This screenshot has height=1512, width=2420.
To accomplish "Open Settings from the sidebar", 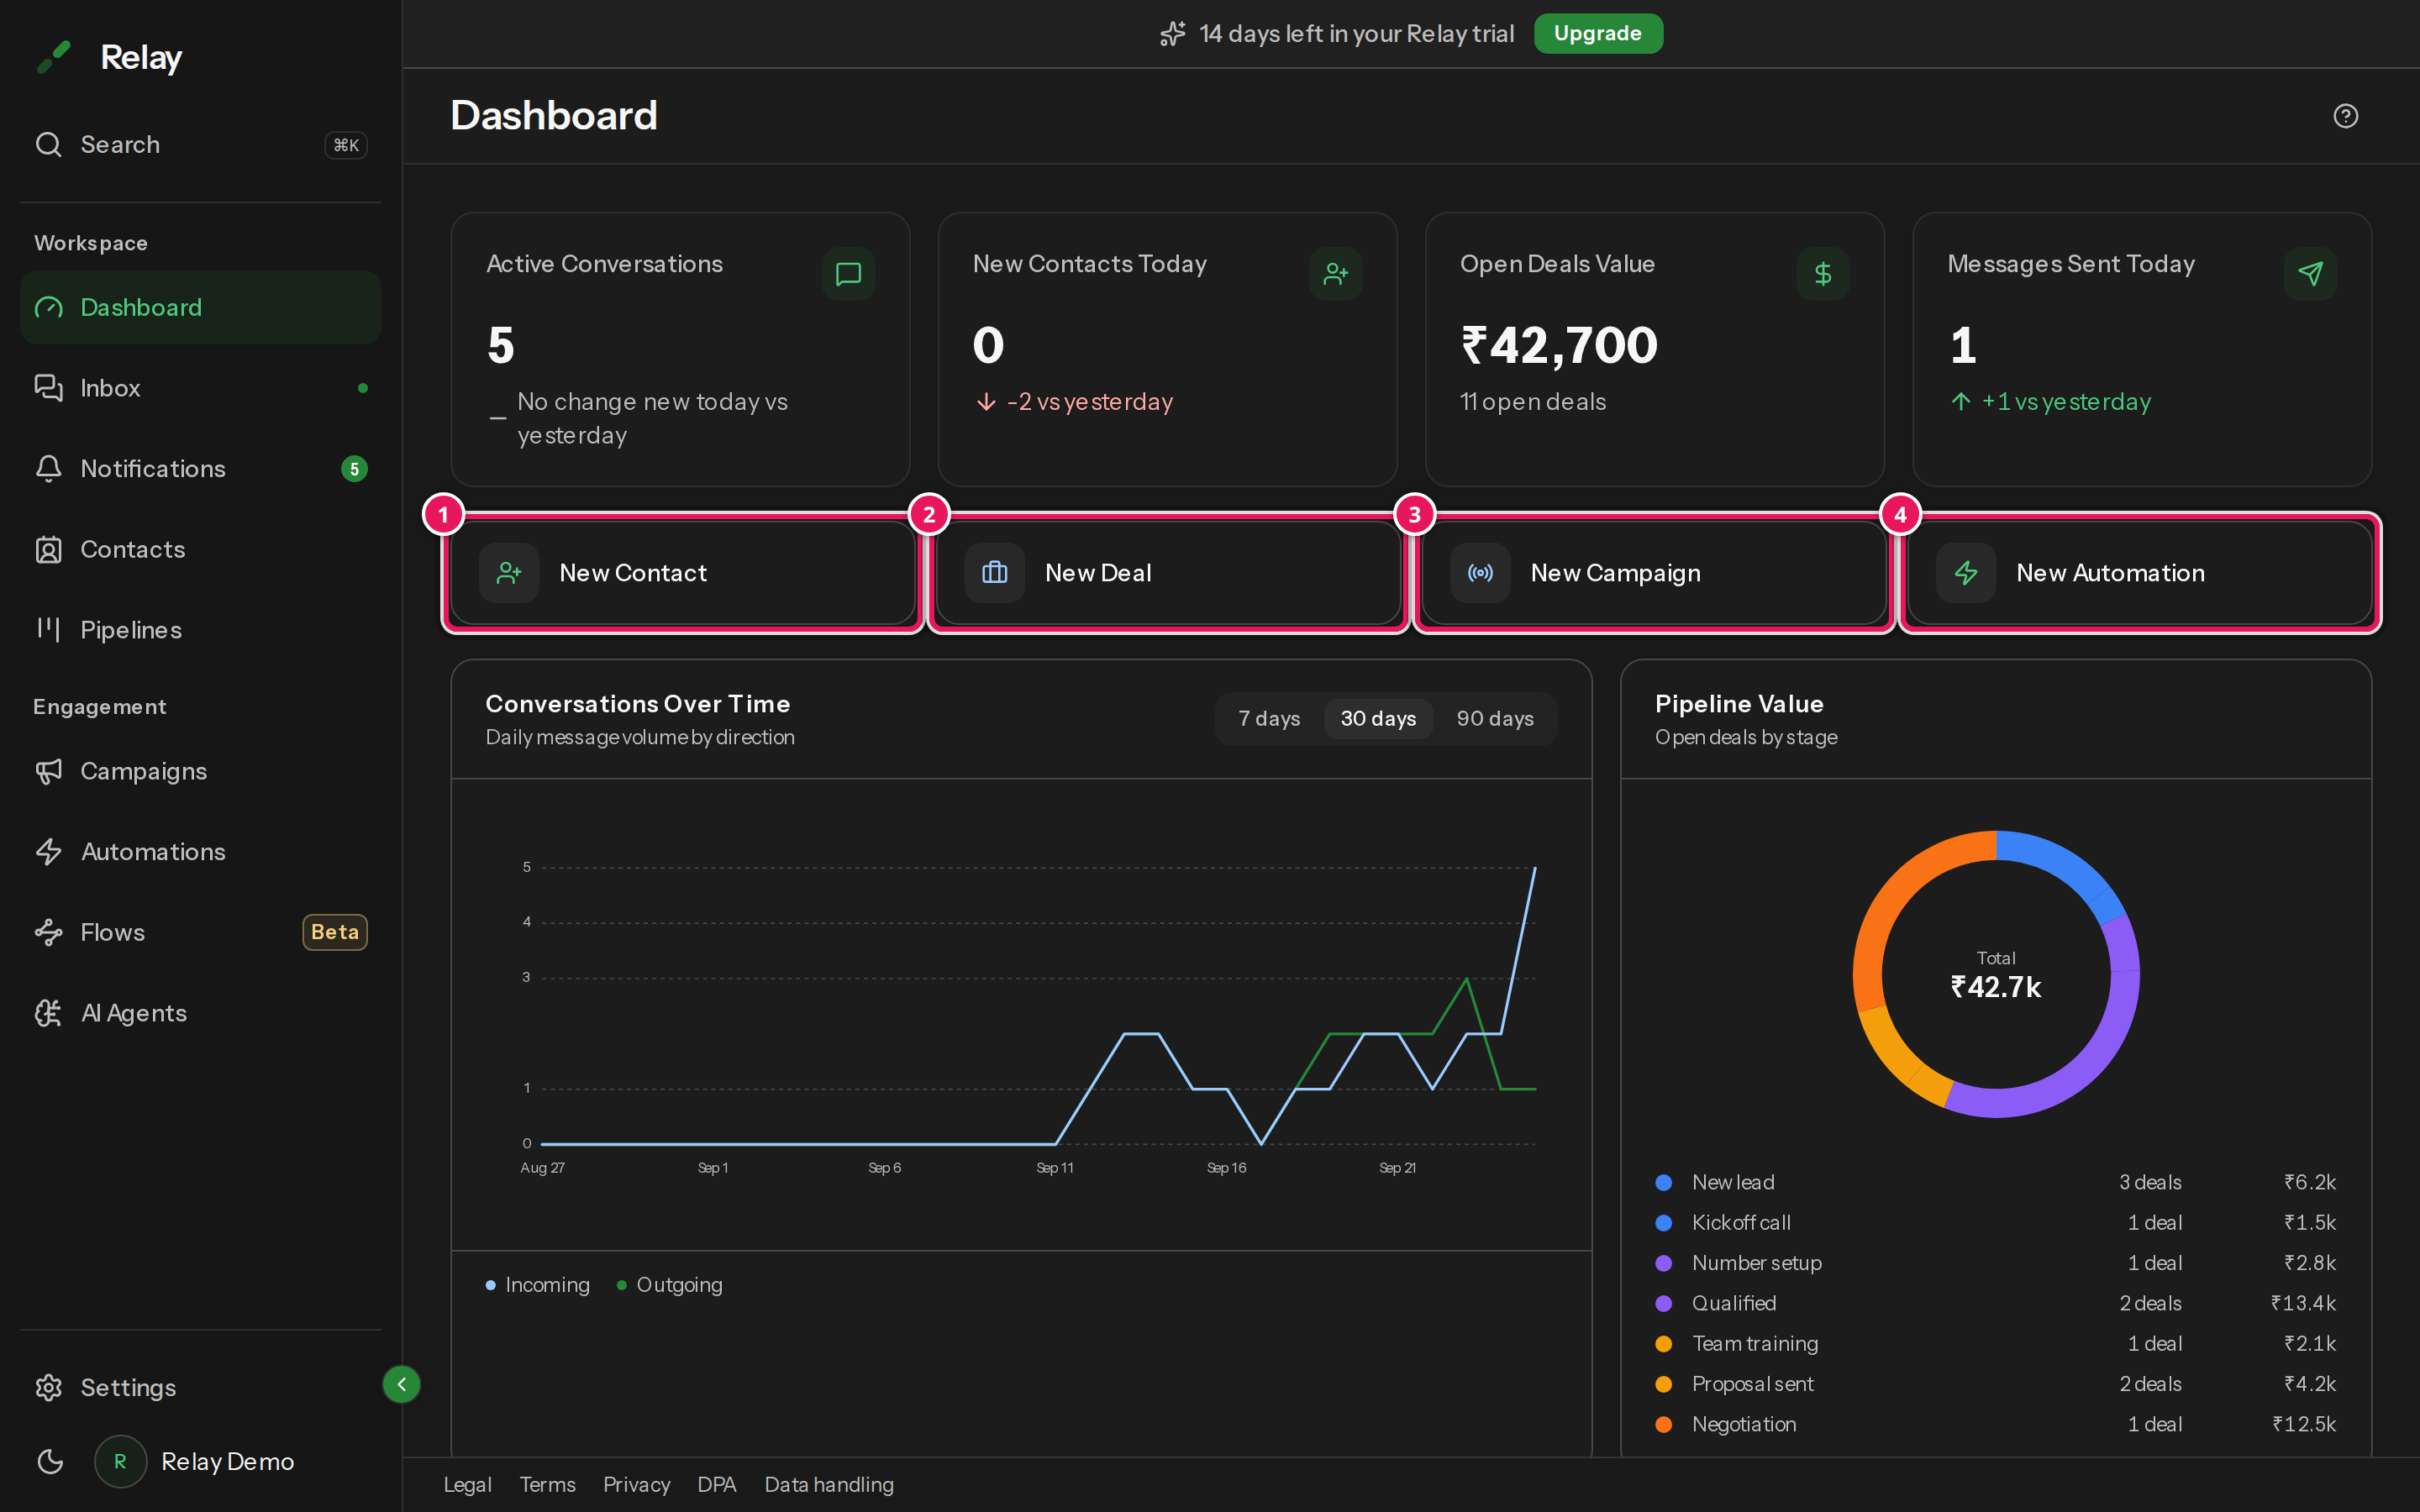I will [x=200, y=1388].
